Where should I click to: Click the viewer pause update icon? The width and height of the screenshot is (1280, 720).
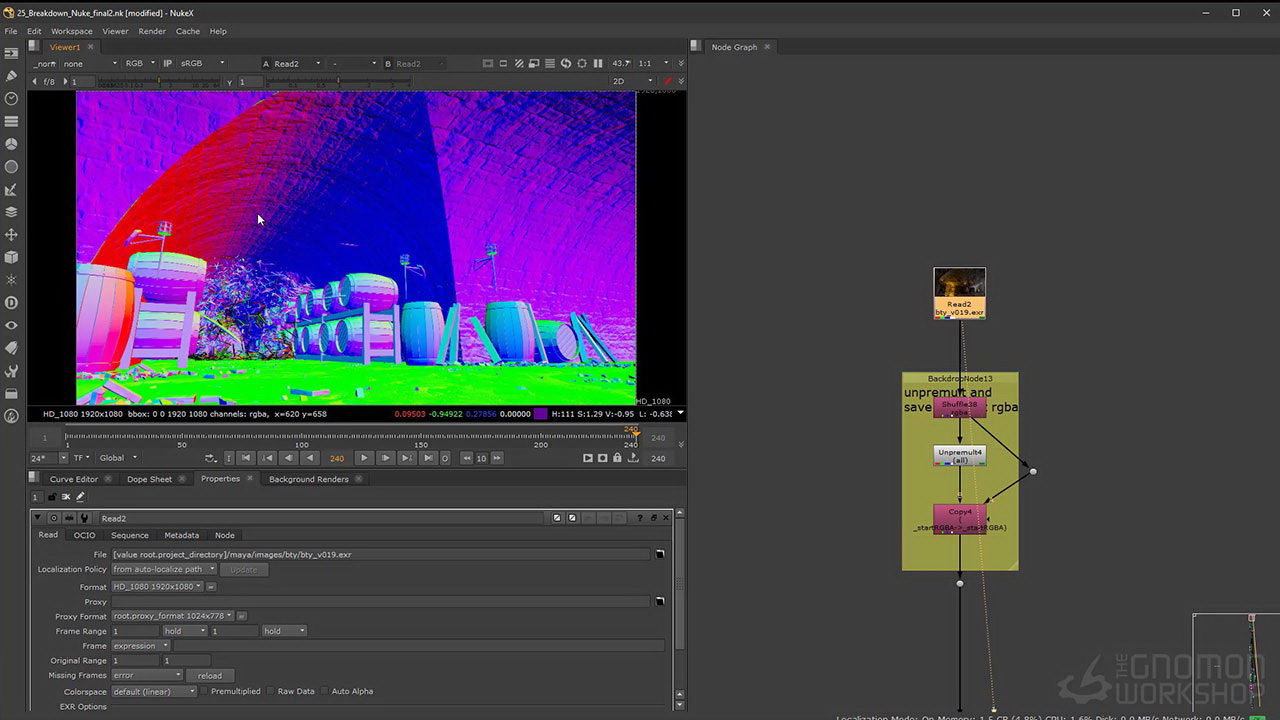coord(598,63)
